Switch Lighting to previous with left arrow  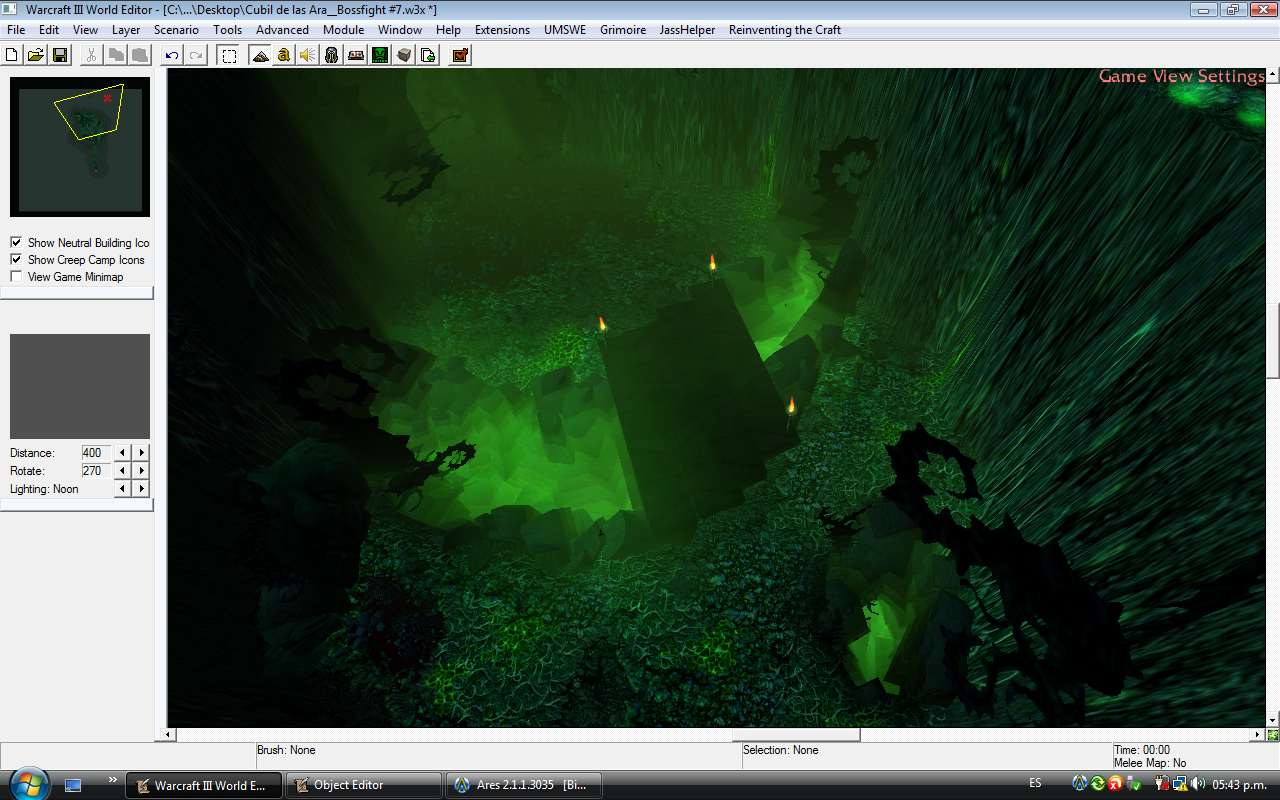point(123,489)
